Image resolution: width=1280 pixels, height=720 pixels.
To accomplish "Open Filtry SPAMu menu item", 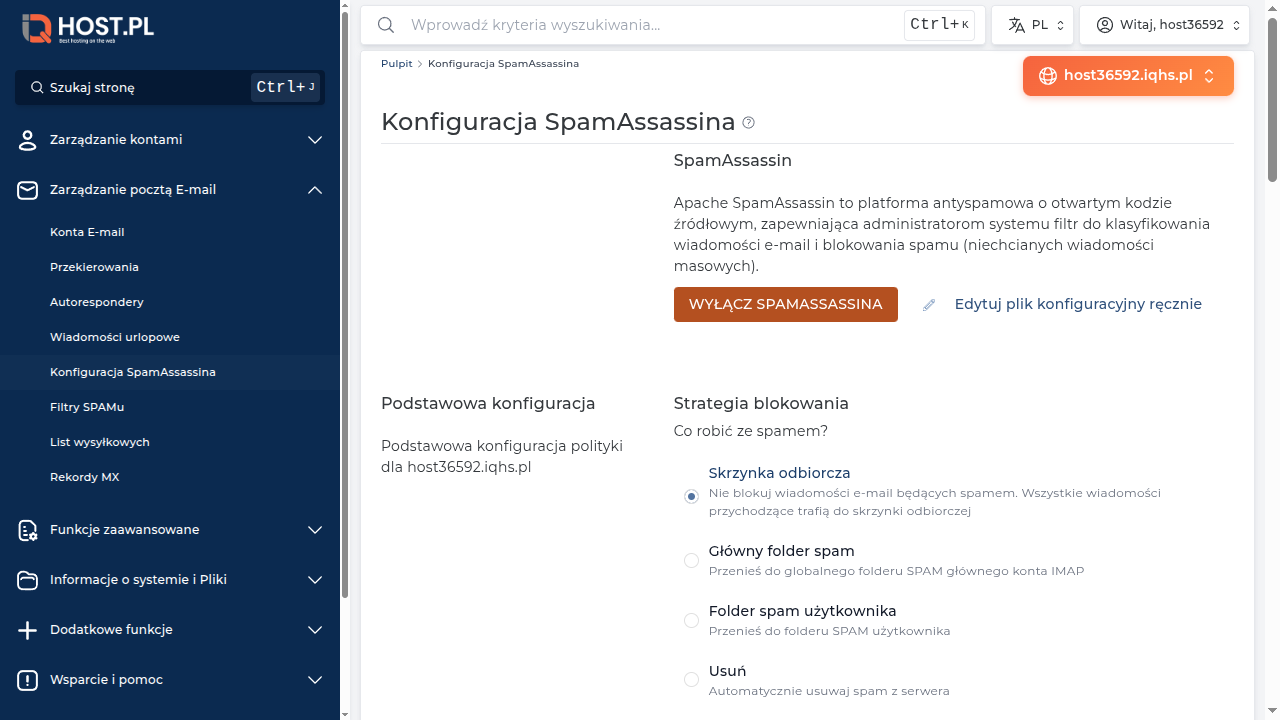I will pos(170,407).
